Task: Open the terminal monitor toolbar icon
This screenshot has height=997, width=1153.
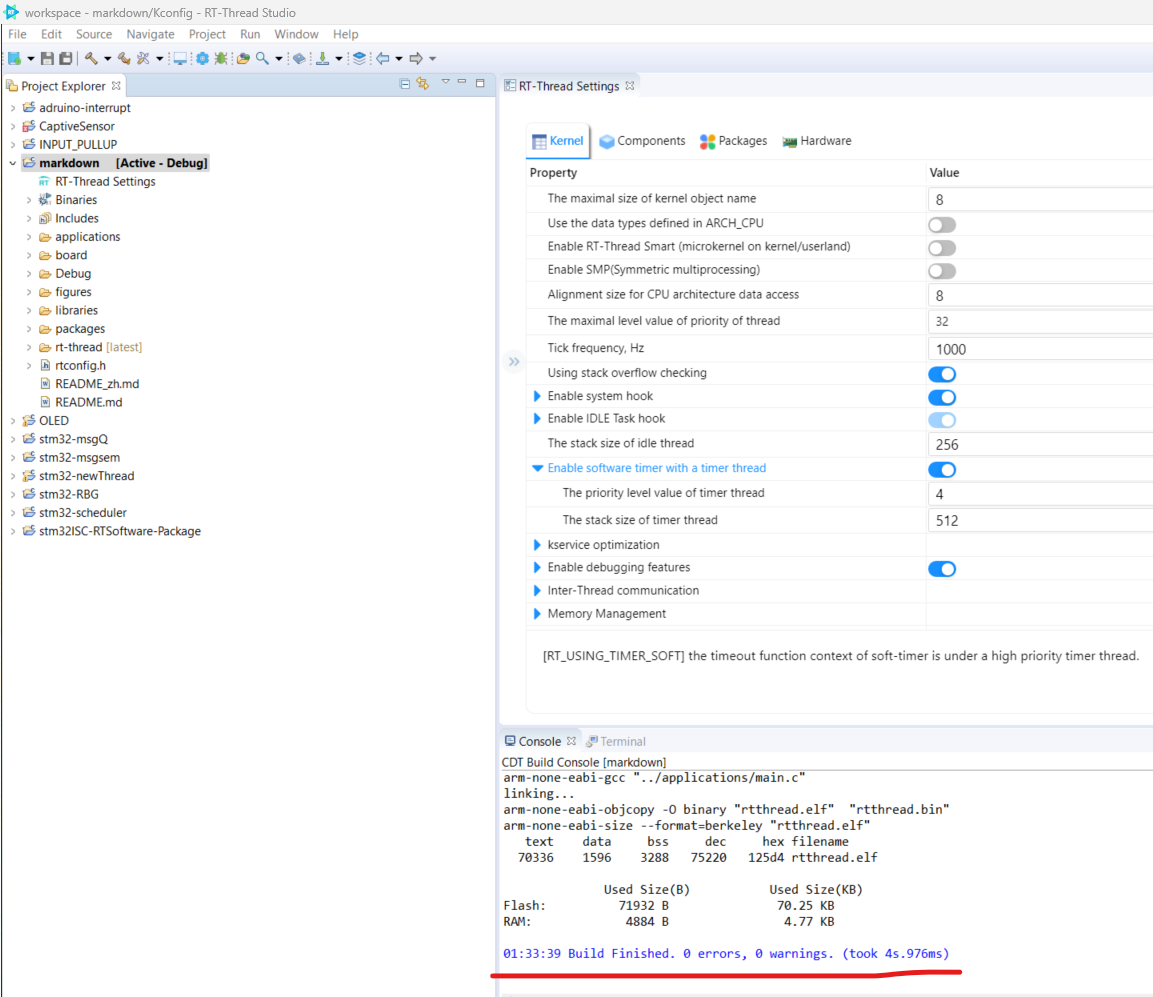Action: 180,58
